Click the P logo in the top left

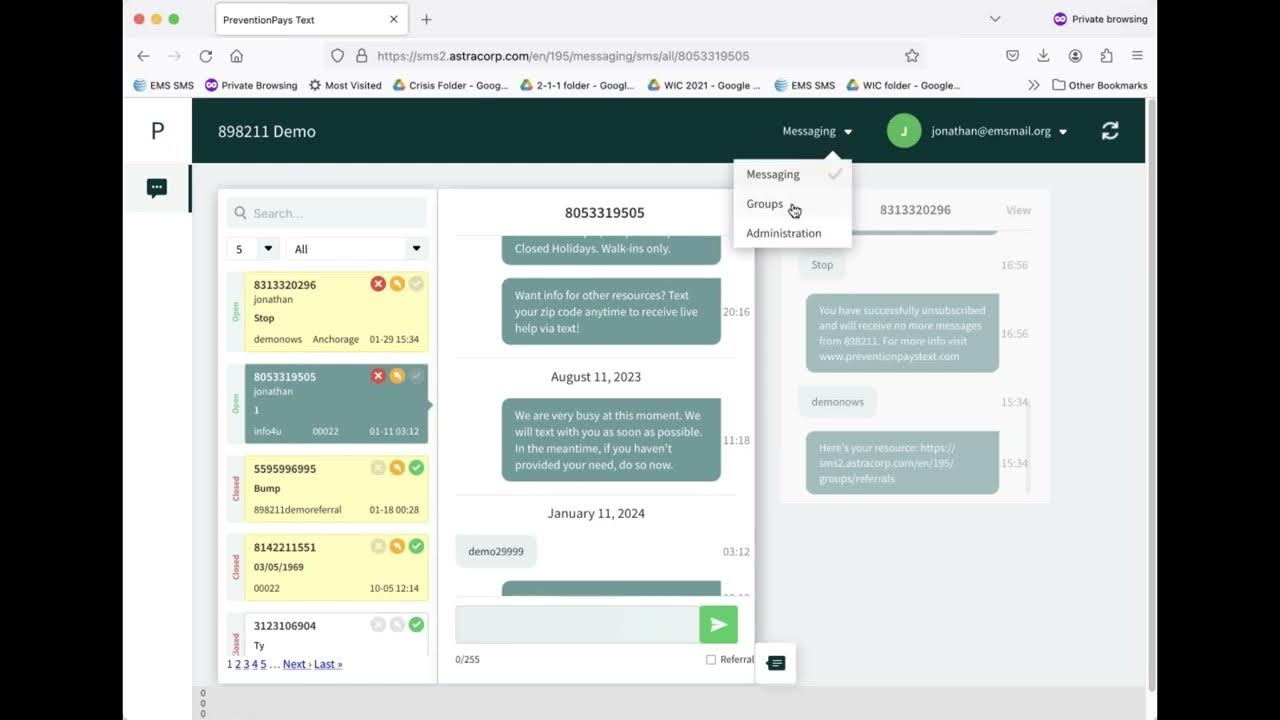click(x=157, y=131)
